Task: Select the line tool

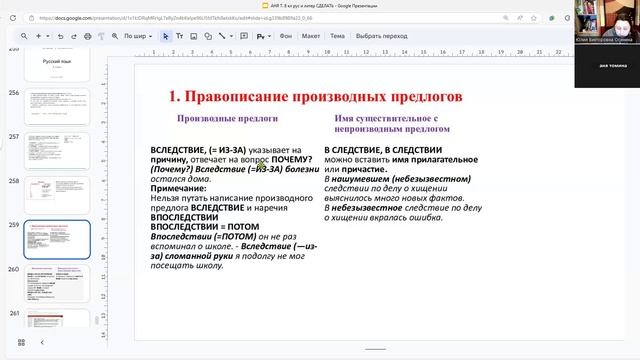Action: pyautogui.click(x=222, y=36)
